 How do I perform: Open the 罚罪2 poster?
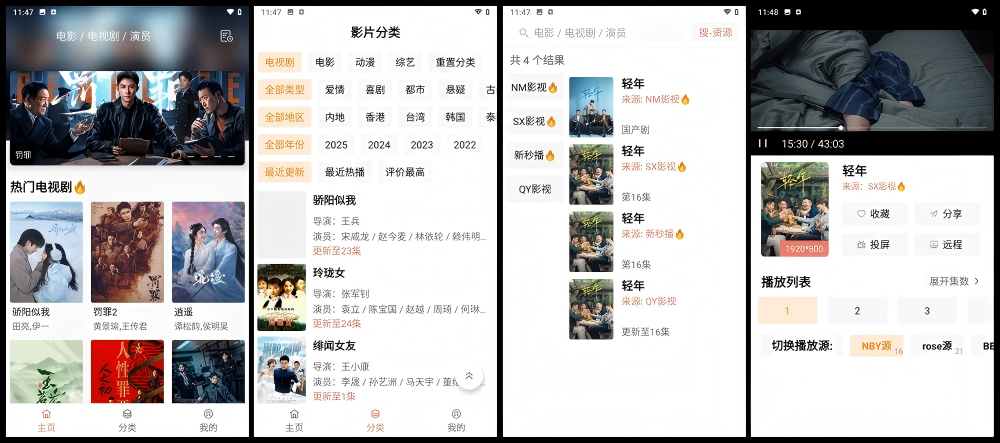click(127, 252)
